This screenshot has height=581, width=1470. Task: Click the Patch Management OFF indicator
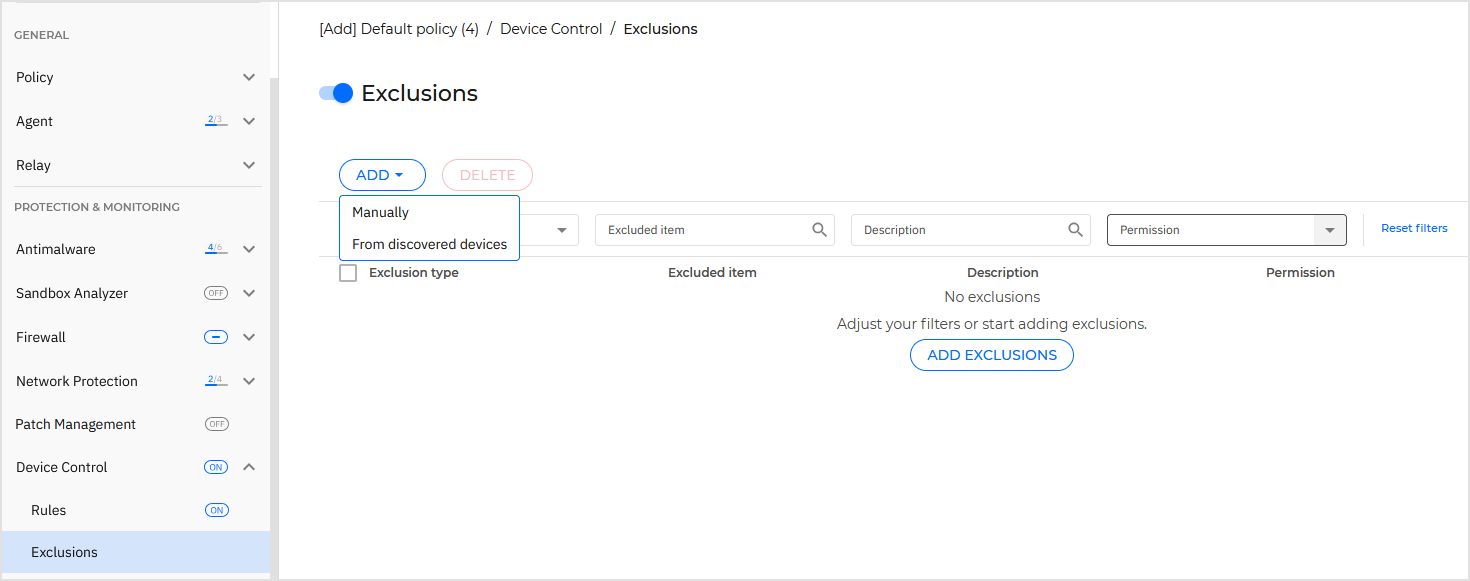point(216,423)
